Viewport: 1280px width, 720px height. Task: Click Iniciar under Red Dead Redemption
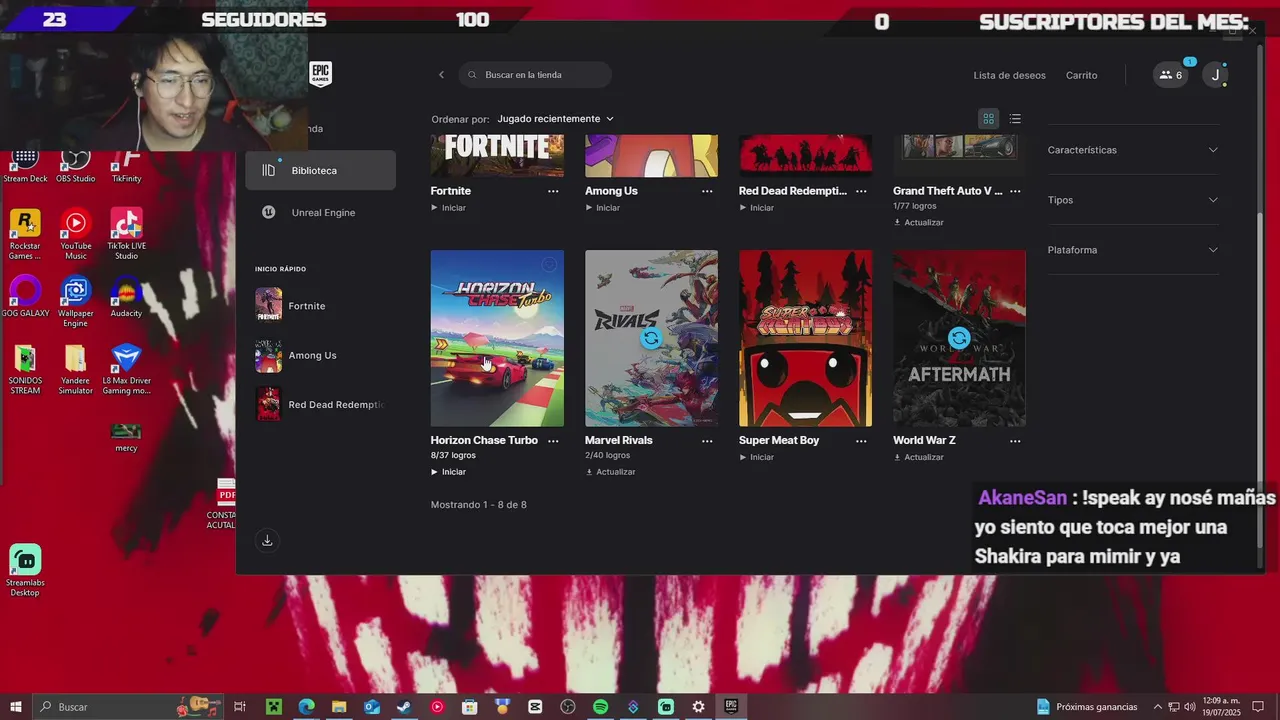click(756, 208)
